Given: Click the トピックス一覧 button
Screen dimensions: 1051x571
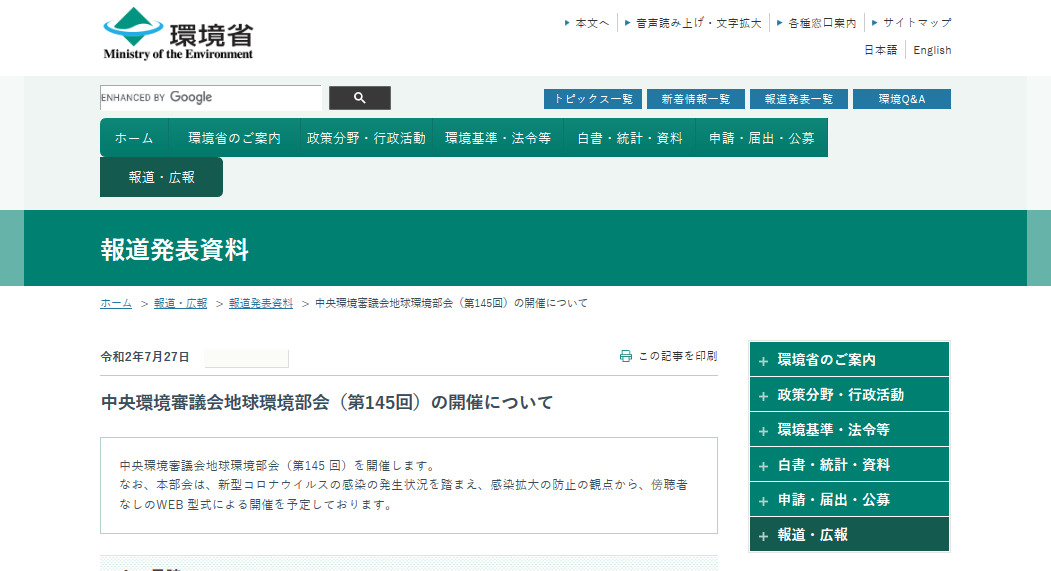Looking at the screenshot, I should [x=593, y=99].
